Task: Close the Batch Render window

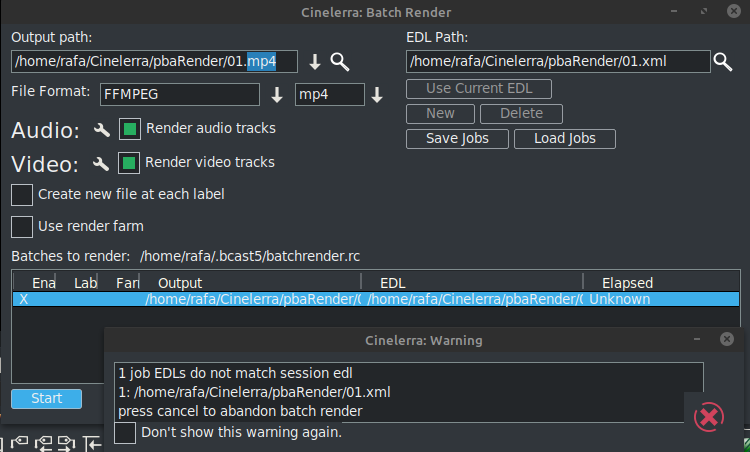Action: click(735, 12)
